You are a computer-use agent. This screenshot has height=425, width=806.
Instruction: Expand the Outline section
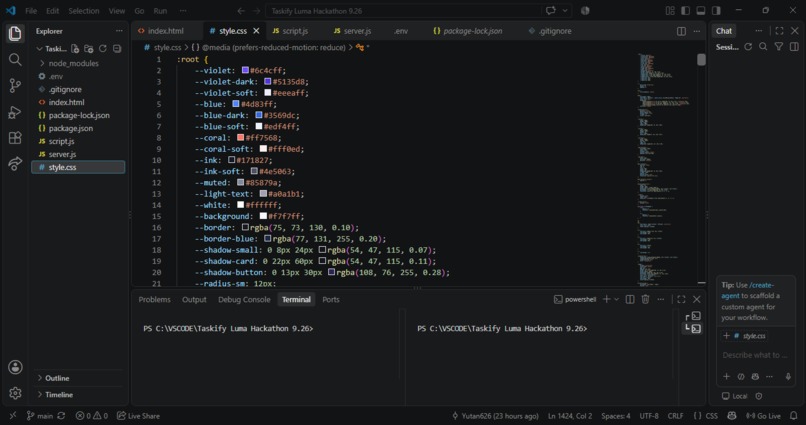(x=57, y=378)
